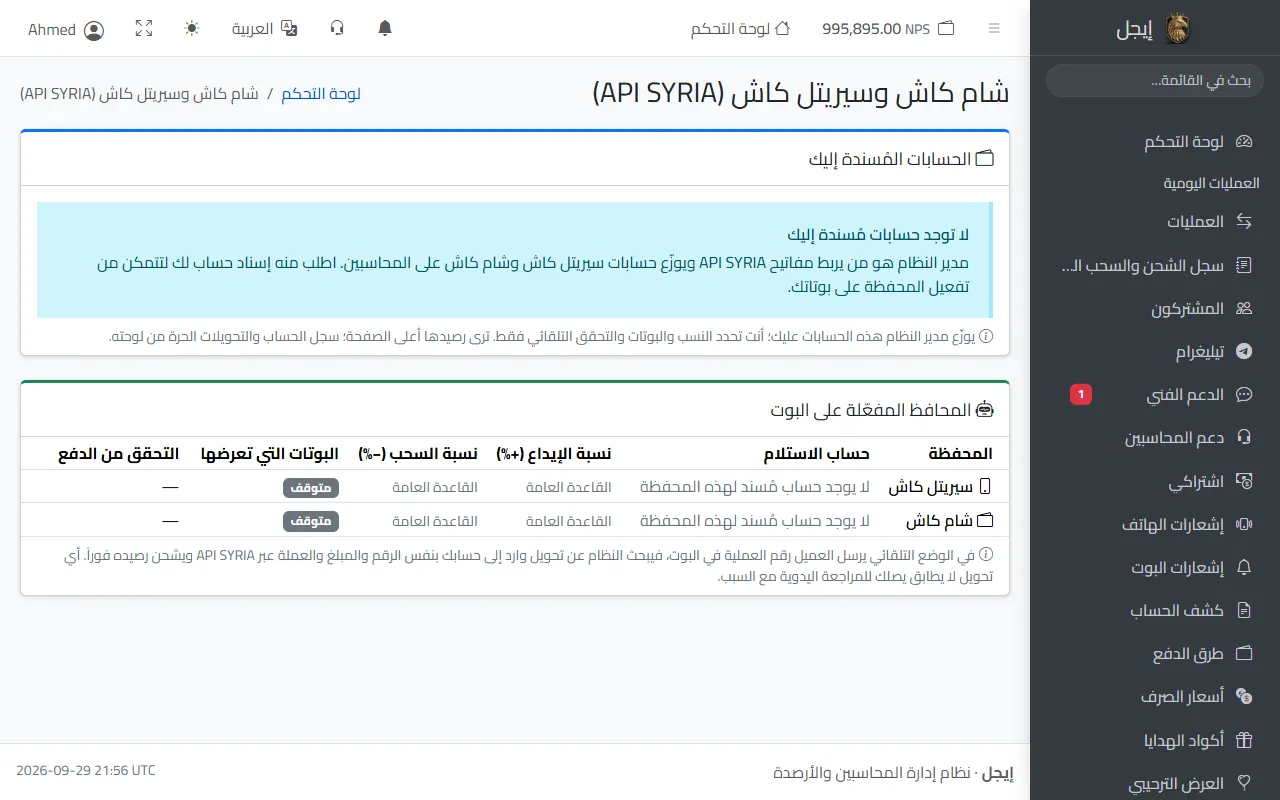This screenshot has height=800, width=1280.
Task: Toggle fullscreen mode icon
Action: 144,29
